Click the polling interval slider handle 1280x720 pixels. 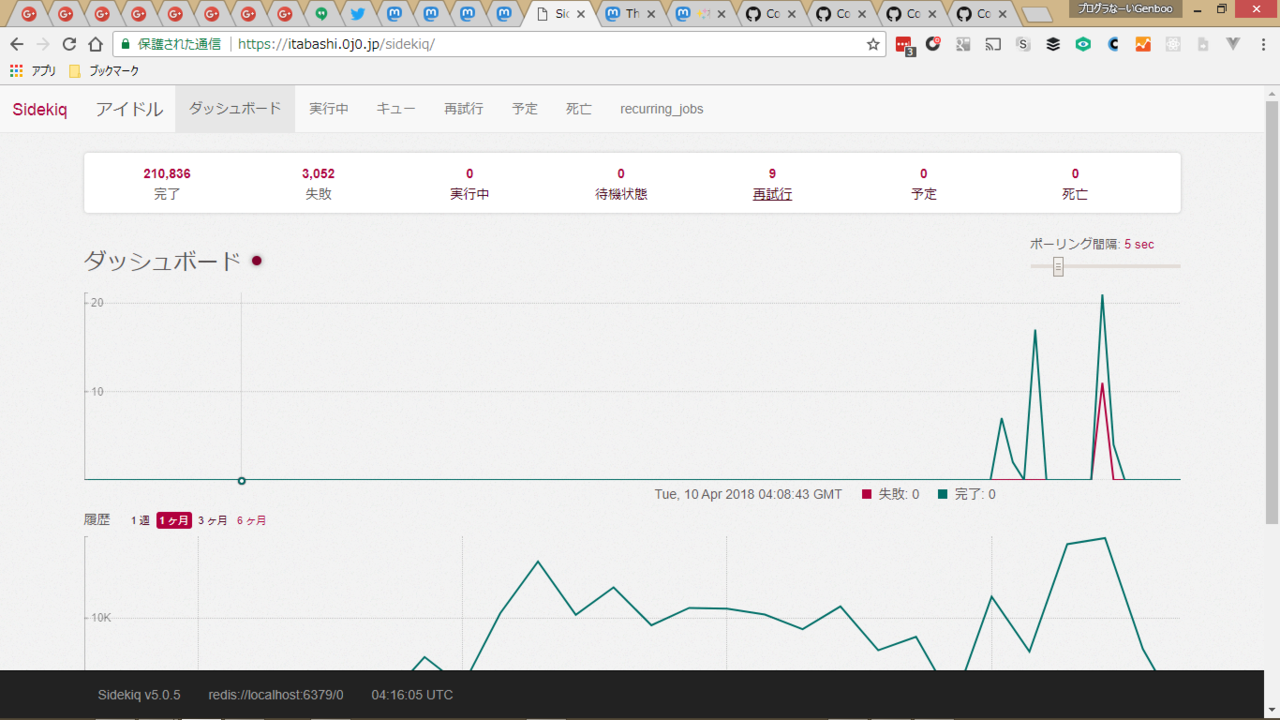click(x=1058, y=267)
